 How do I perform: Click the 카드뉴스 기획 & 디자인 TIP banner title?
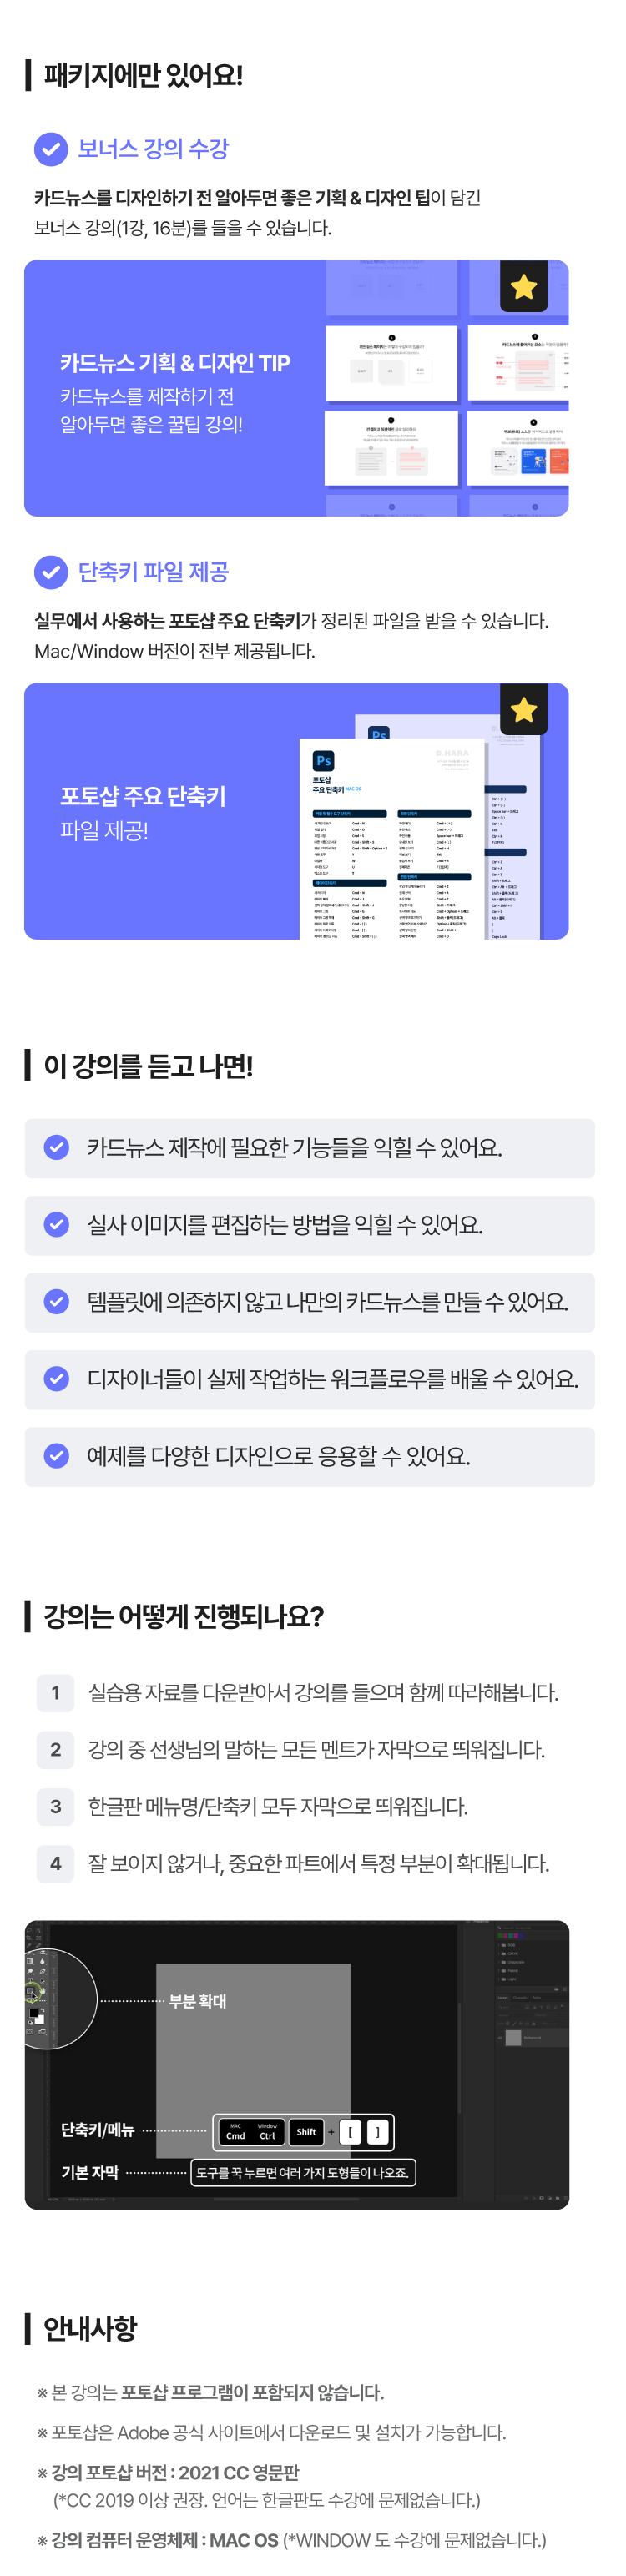coord(175,363)
